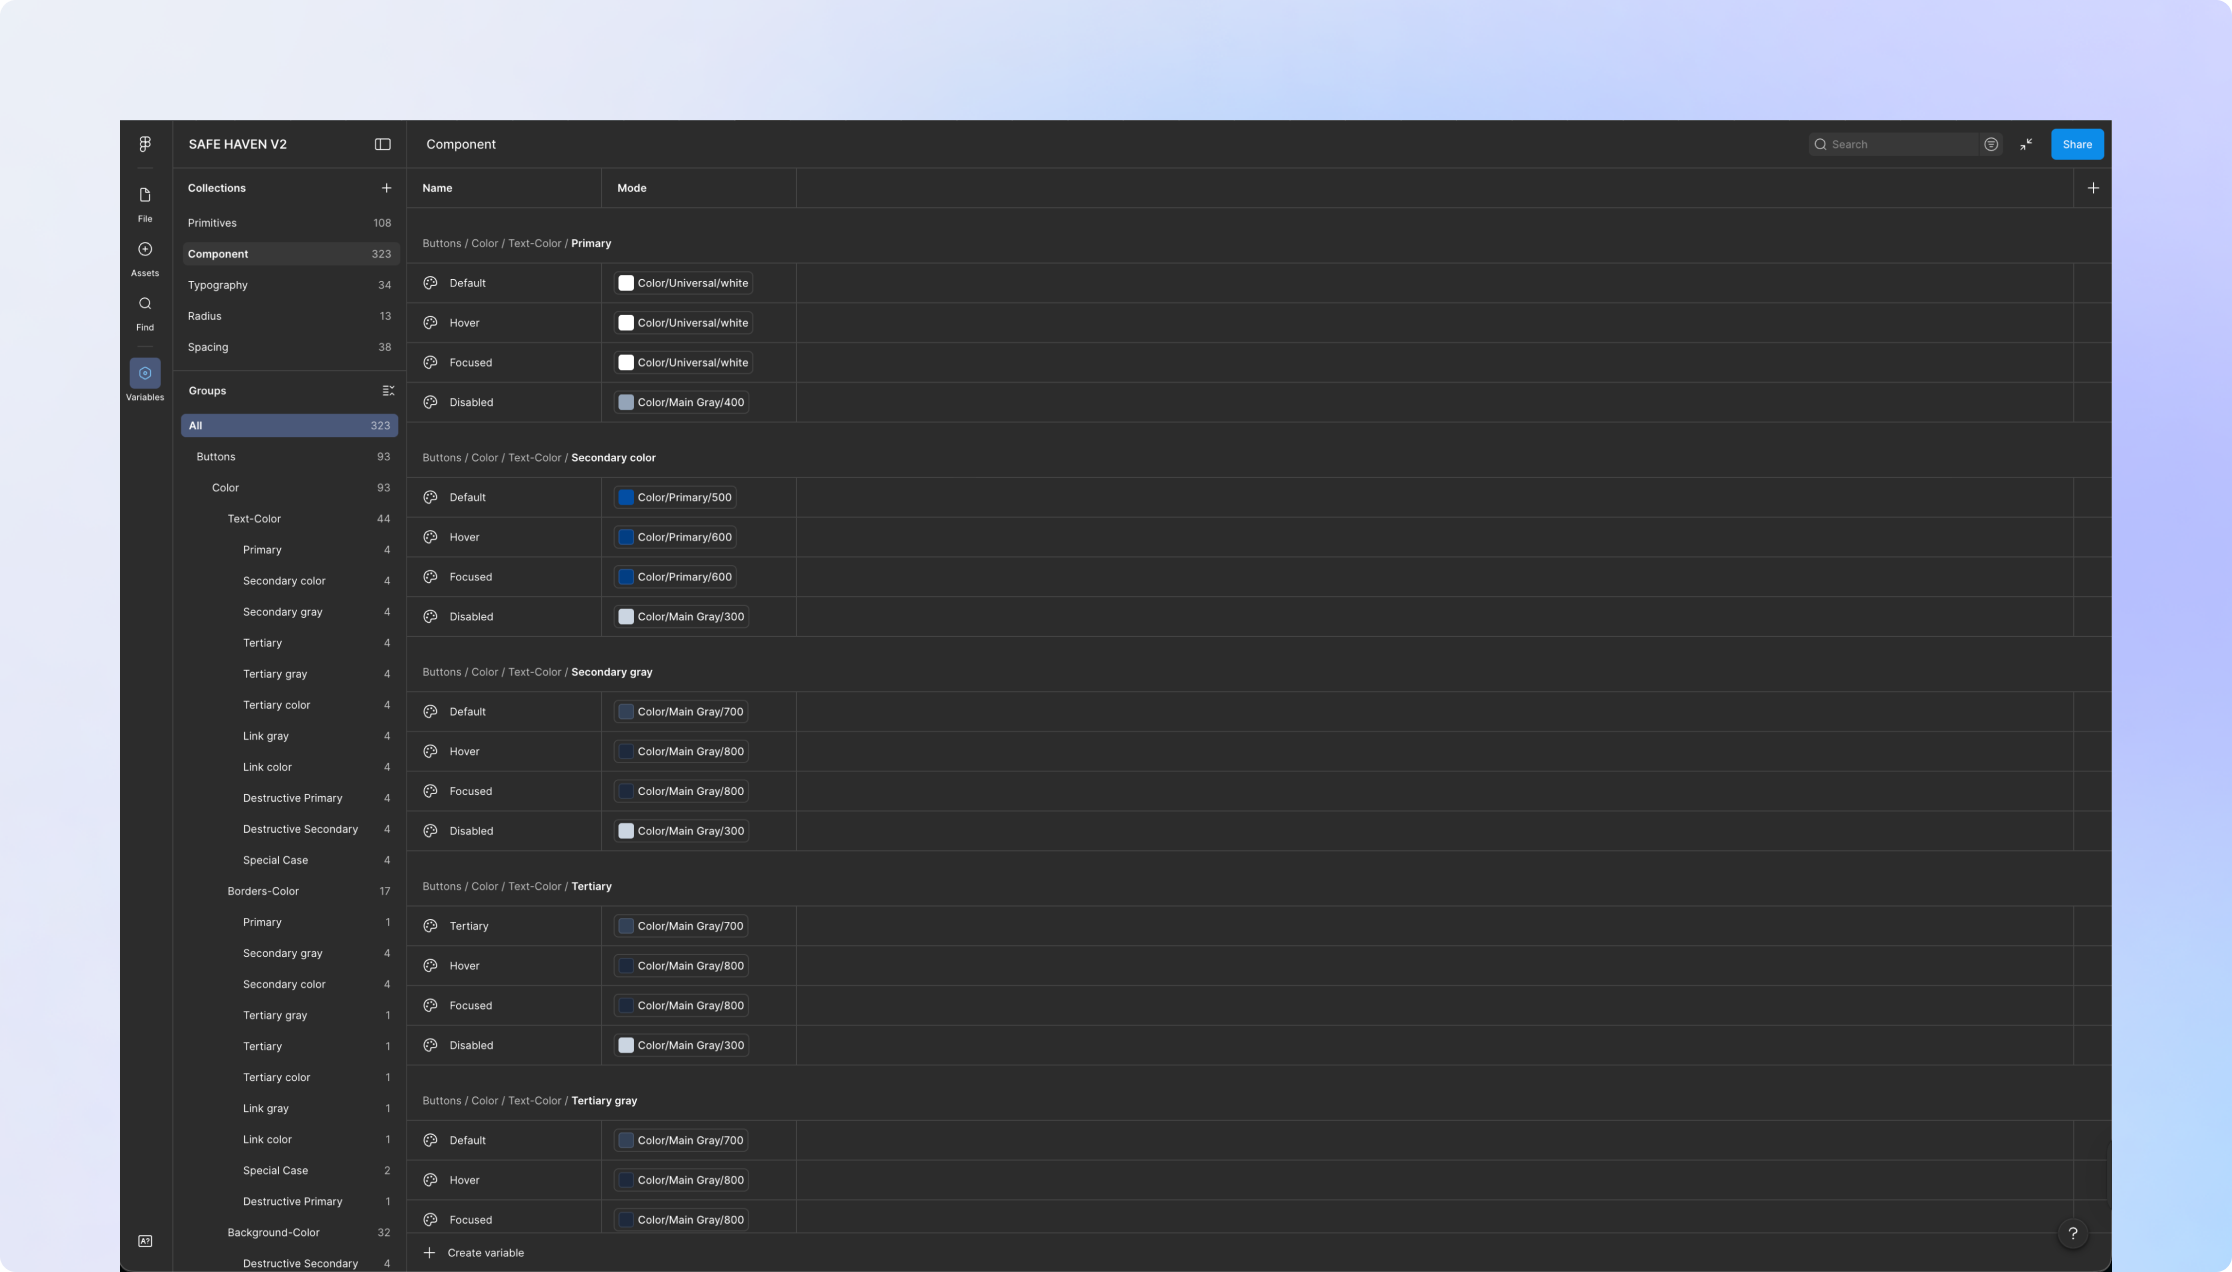Toggle the sidebar panel layout icon

382,144
